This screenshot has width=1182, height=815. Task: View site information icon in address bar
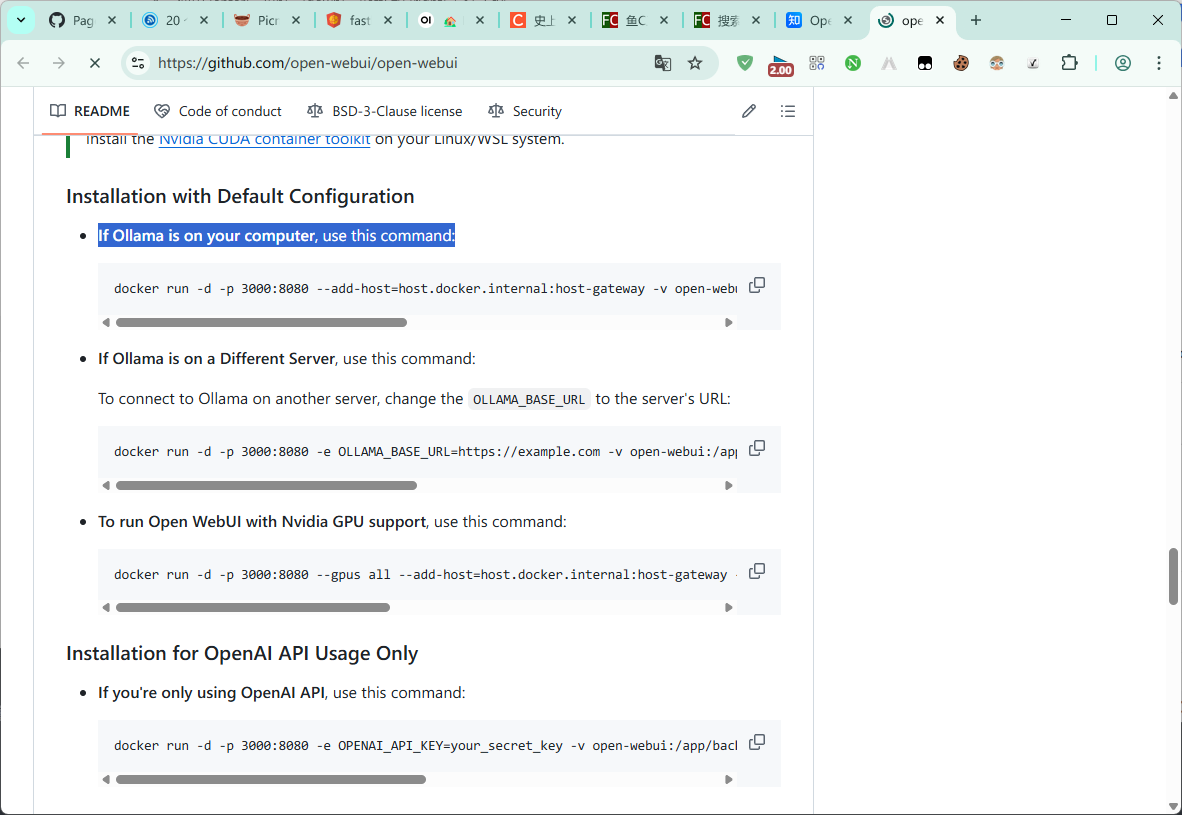[x=138, y=63]
